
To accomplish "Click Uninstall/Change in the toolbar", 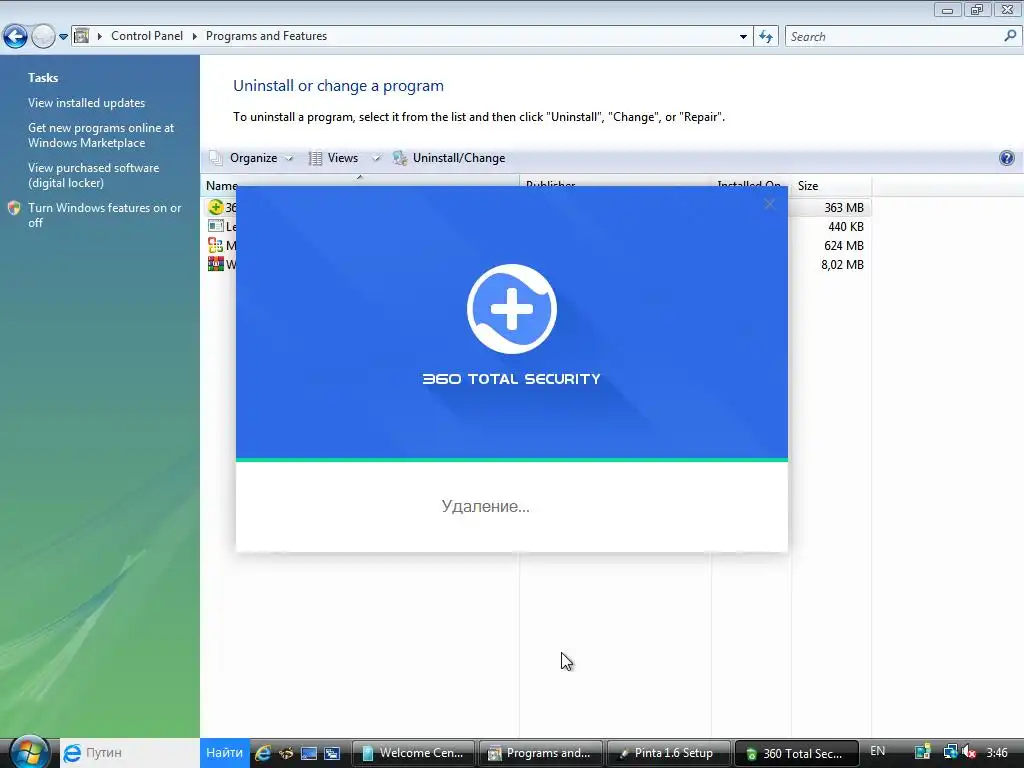I will 449,158.
